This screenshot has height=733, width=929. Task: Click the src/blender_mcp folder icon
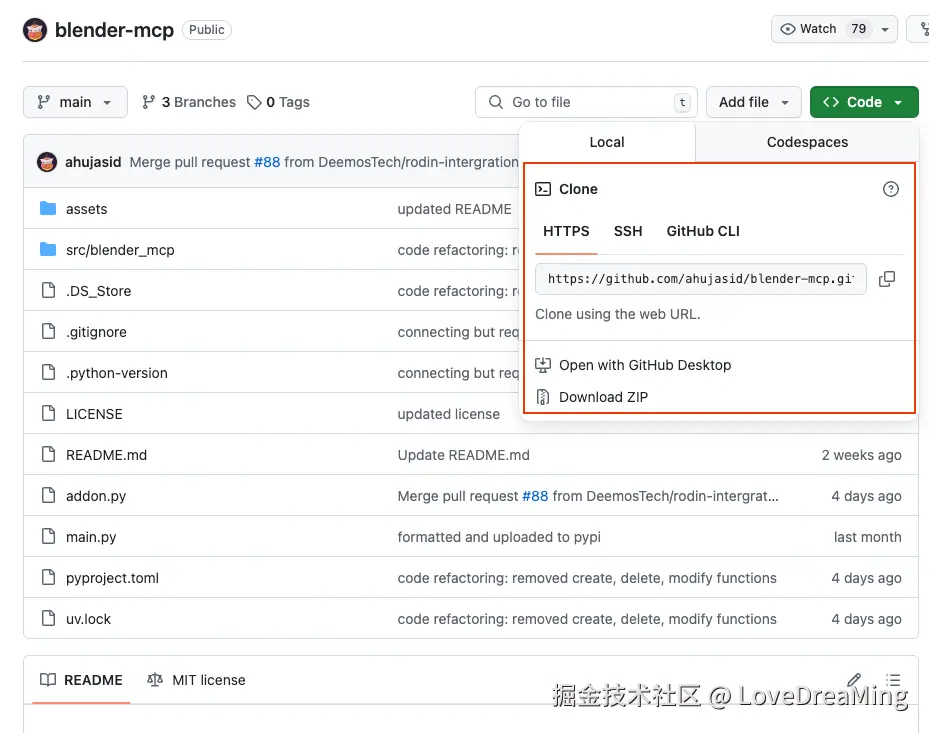pyautogui.click(x=48, y=249)
